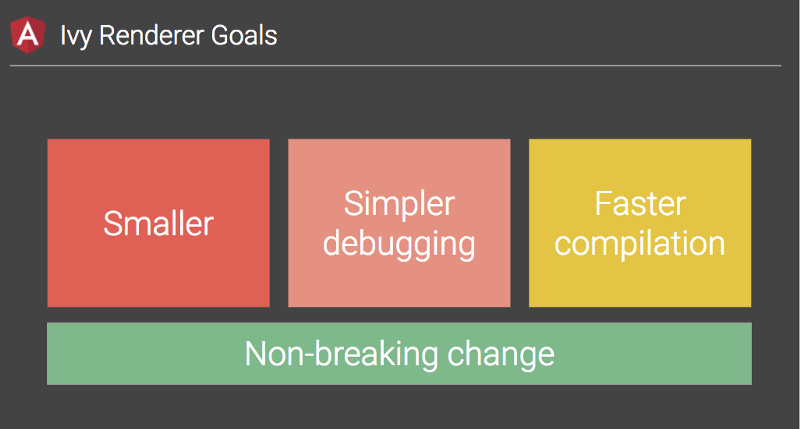
Task: Click the word "Ivy" in the title
Action: pos(75,37)
